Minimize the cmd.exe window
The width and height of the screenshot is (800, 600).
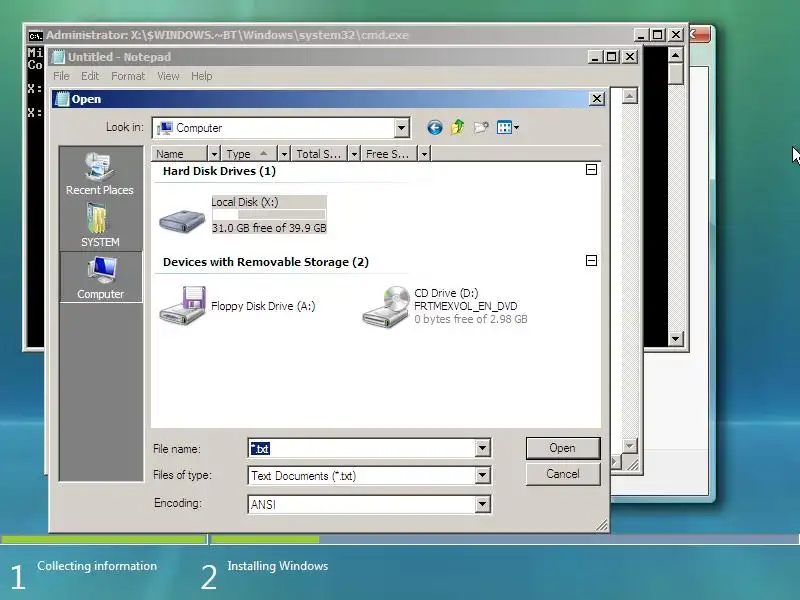641,35
